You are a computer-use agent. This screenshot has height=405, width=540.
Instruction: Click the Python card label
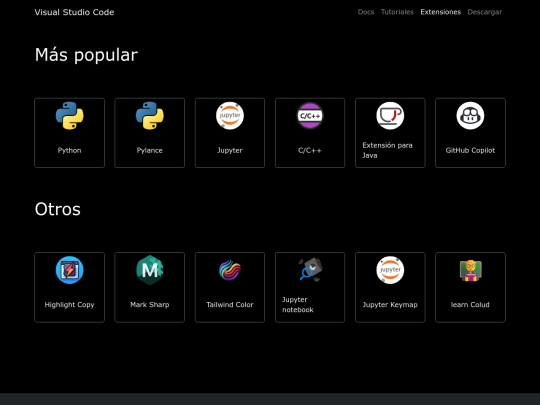[70, 150]
